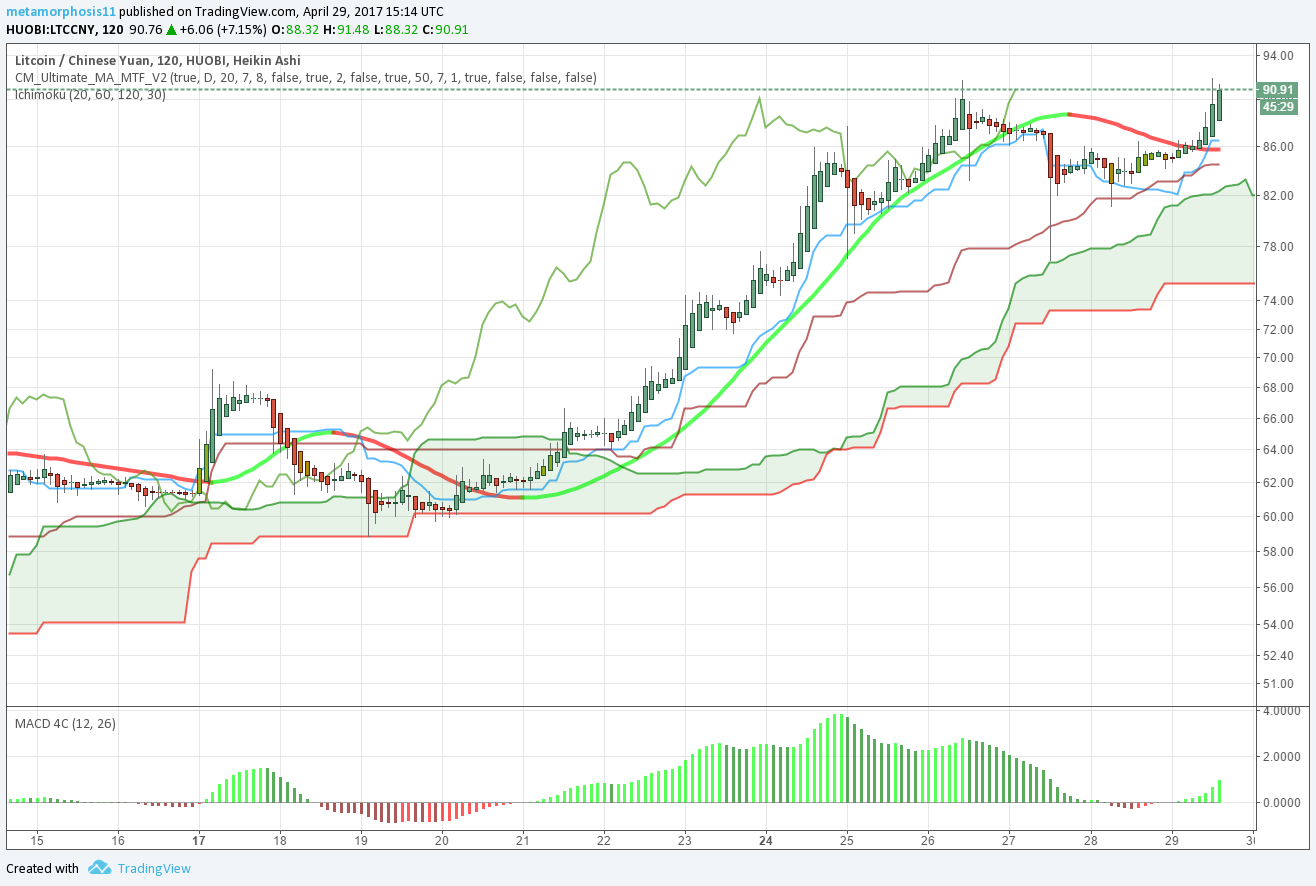1316x886 pixels.
Task: Select the Ichimoku (20, 60, 120, 30) label
Action: pos(90,95)
